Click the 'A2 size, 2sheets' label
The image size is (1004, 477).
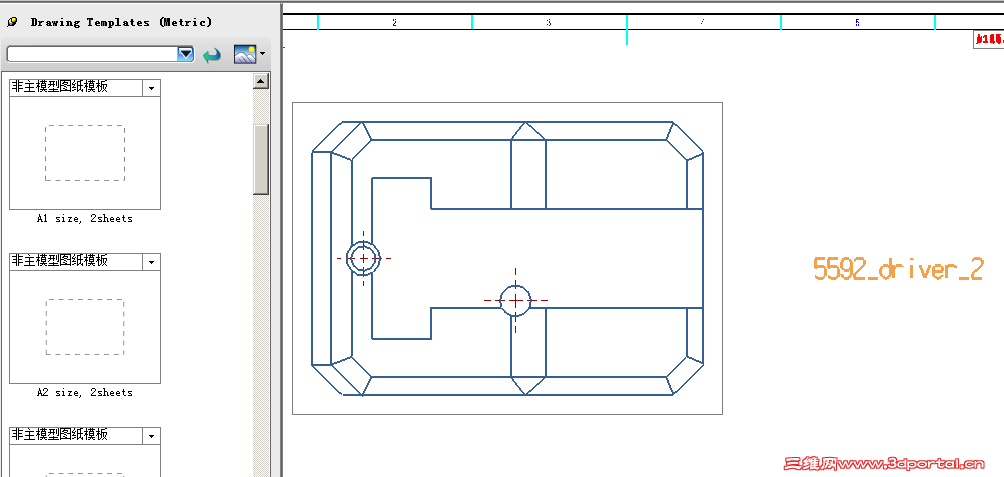pyautogui.click(x=85, y=392)
